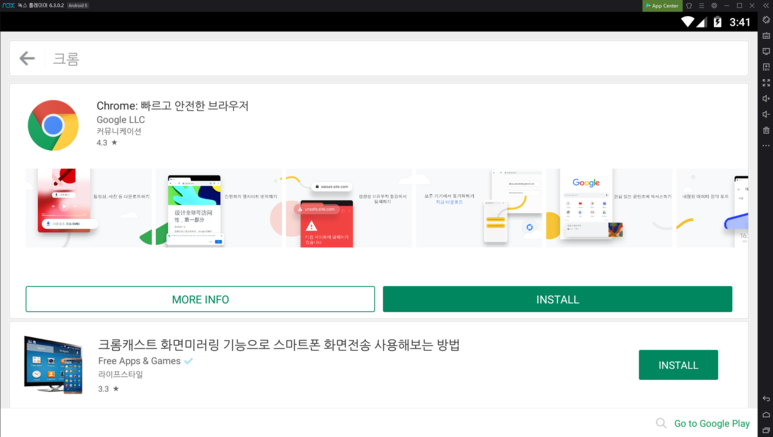Open the 크롬캐스트 app TV icon

53,365
